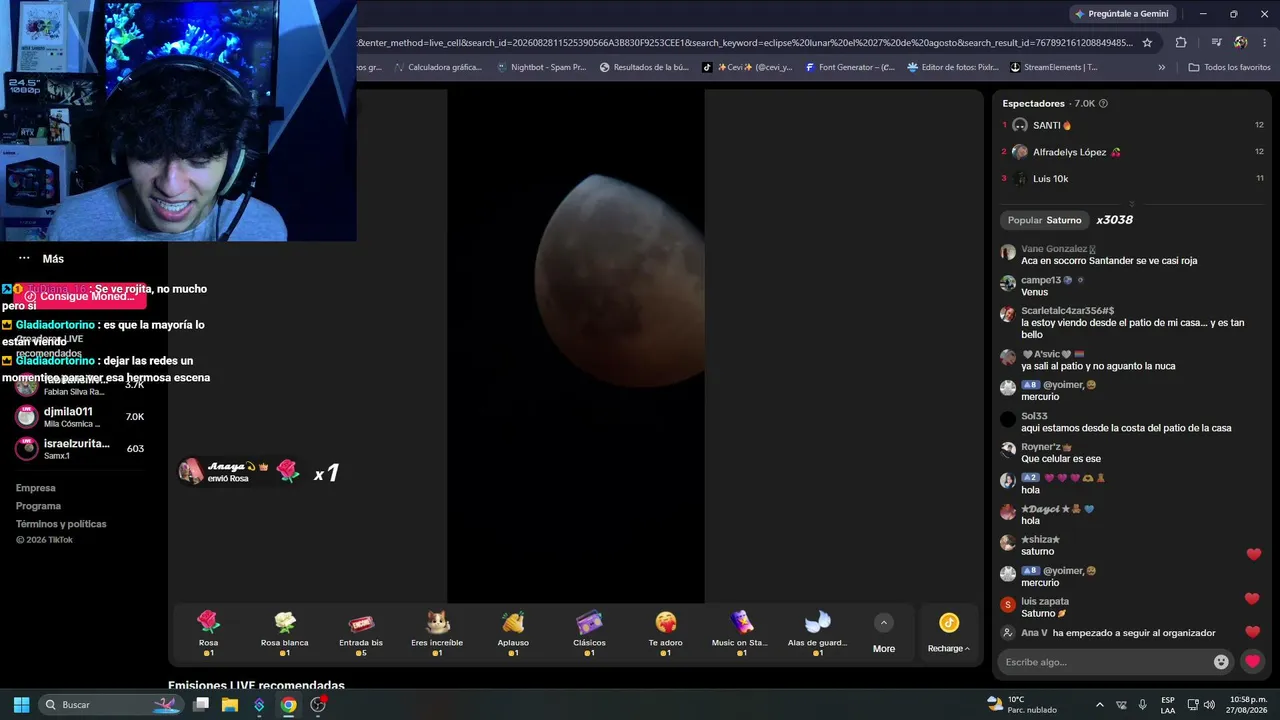This screenshot has height=720, width=1280.
Task: Open the Todos los favoritos folder
Action: (x=1229, y=67)
